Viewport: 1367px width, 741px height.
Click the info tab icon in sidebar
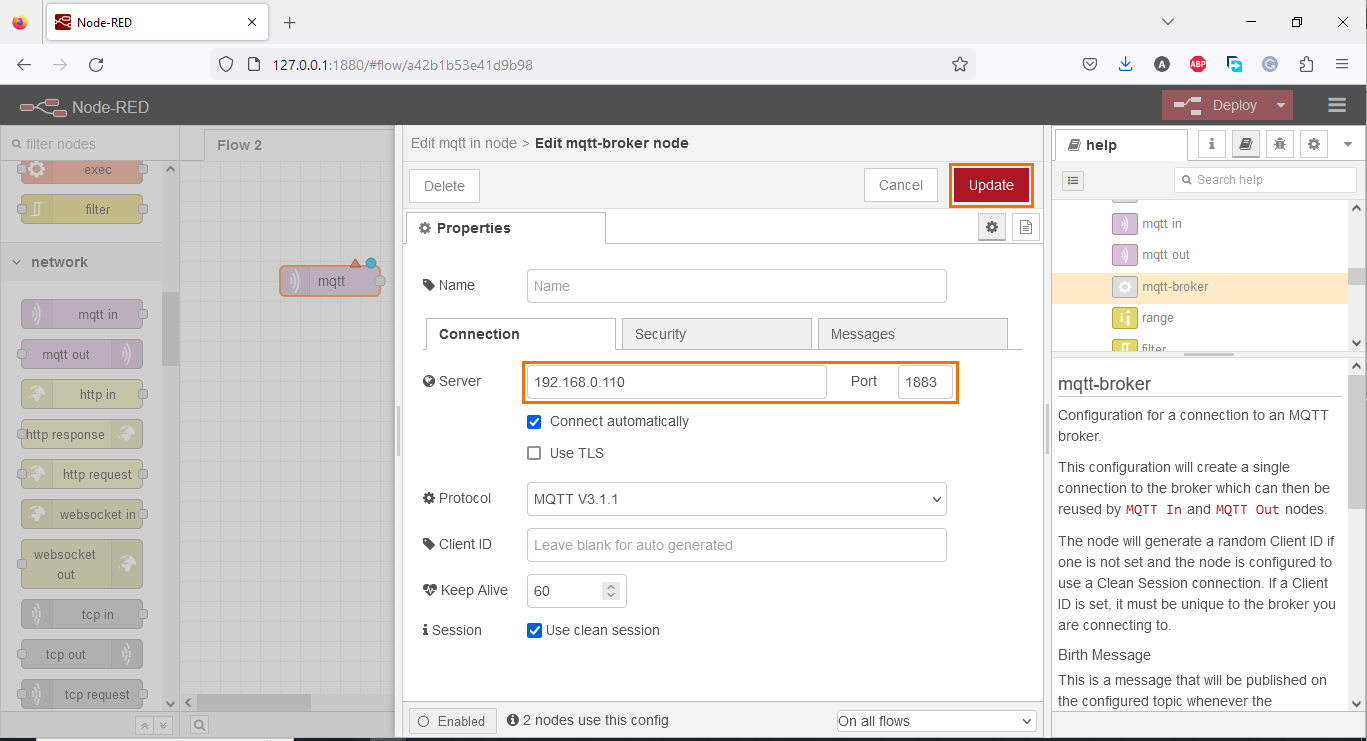1212,144
